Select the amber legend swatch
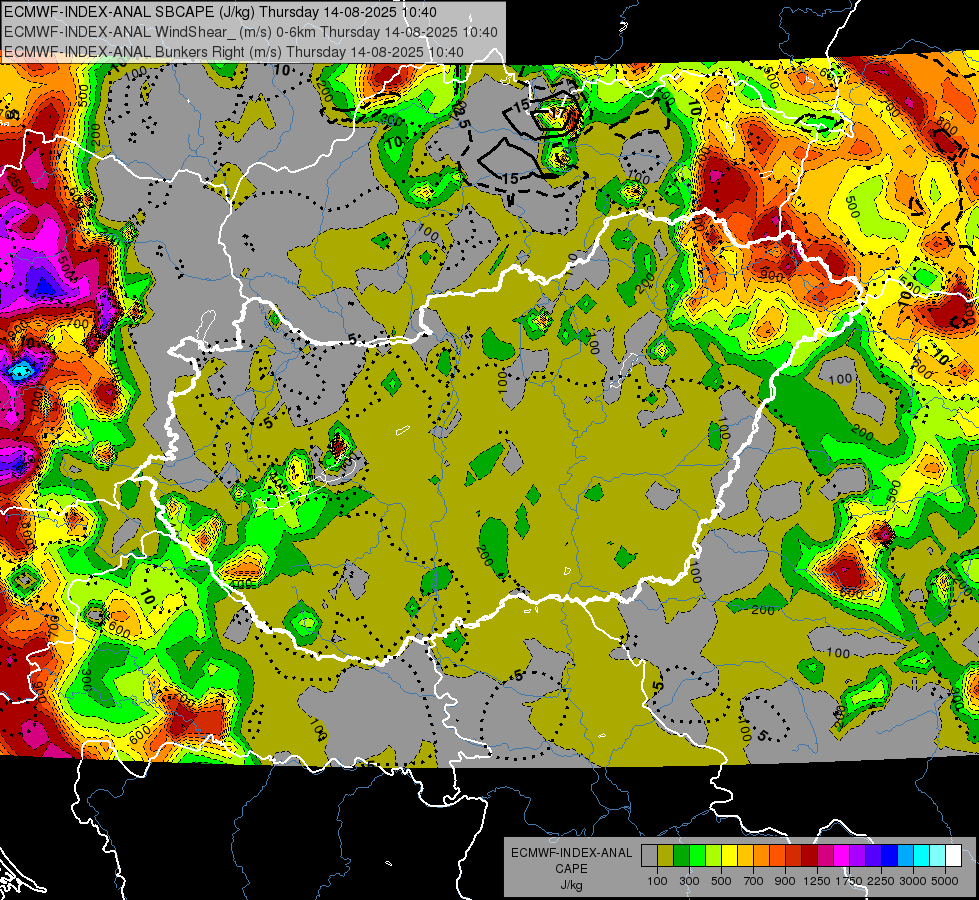The image size is (979, 900). [745, 856]
